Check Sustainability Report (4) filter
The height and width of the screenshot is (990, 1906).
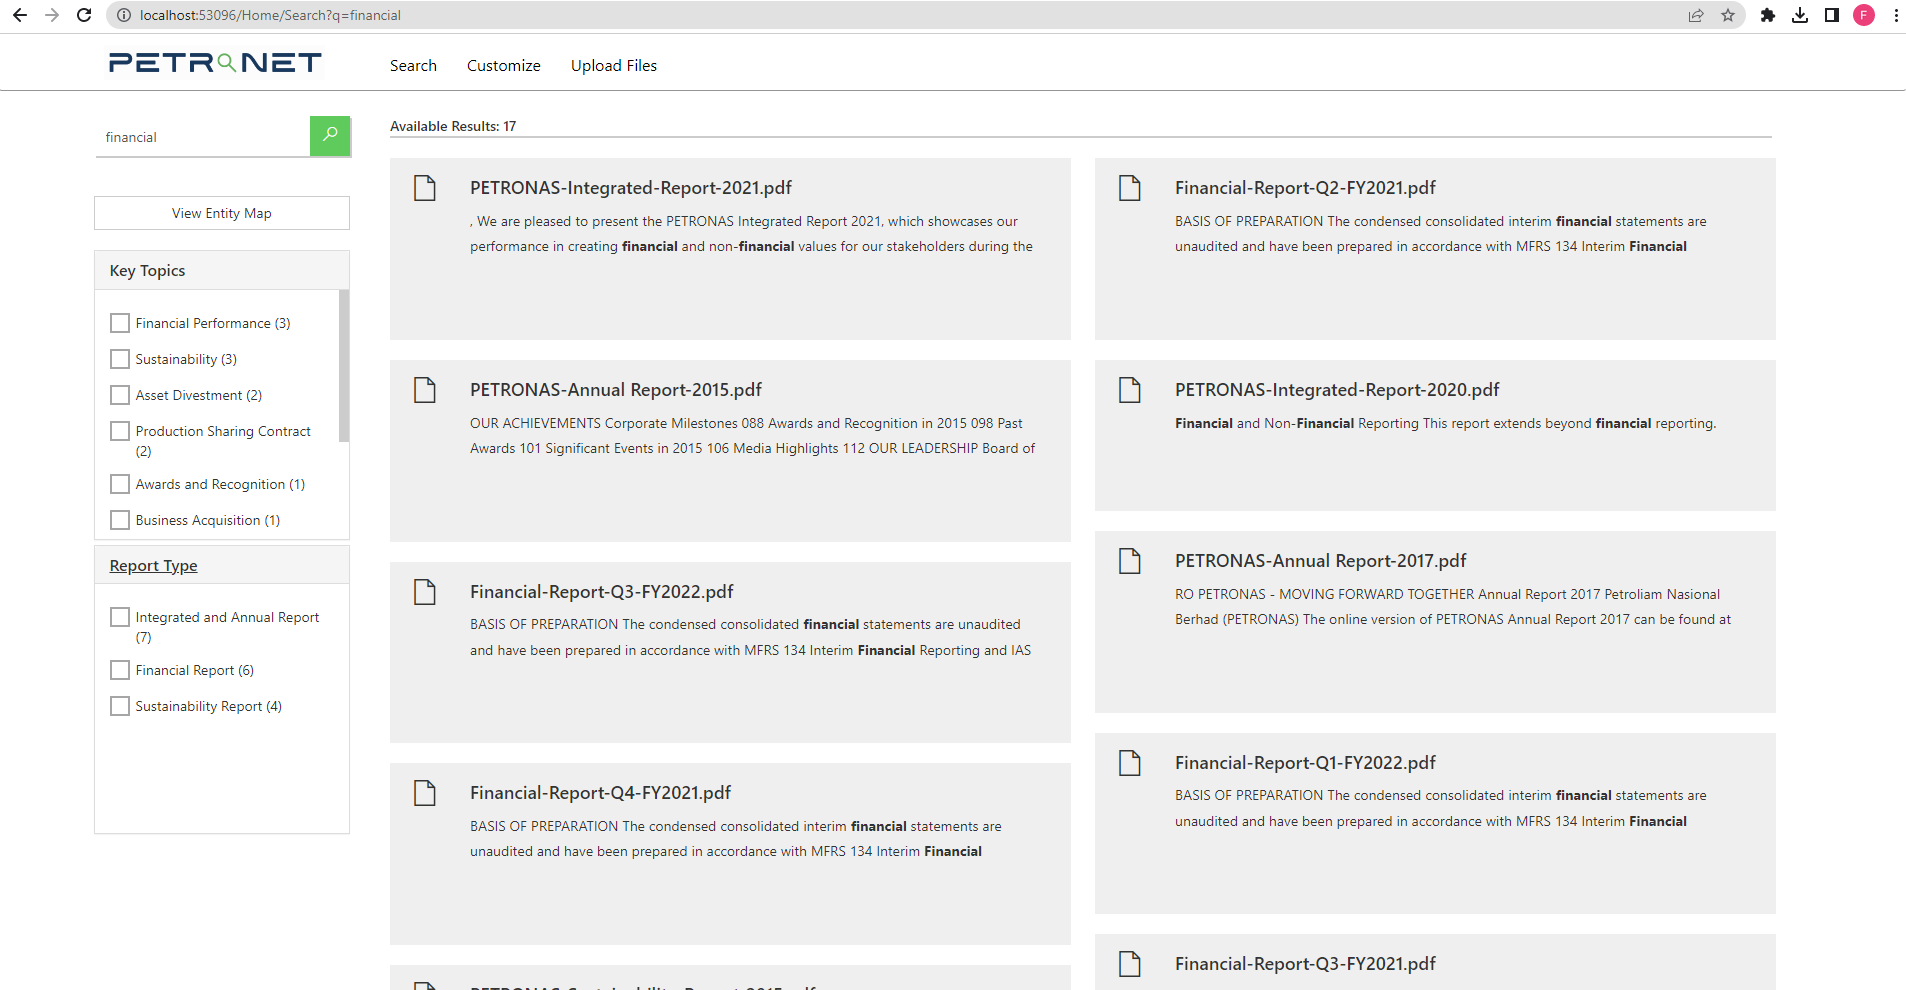tap(120, 706)
